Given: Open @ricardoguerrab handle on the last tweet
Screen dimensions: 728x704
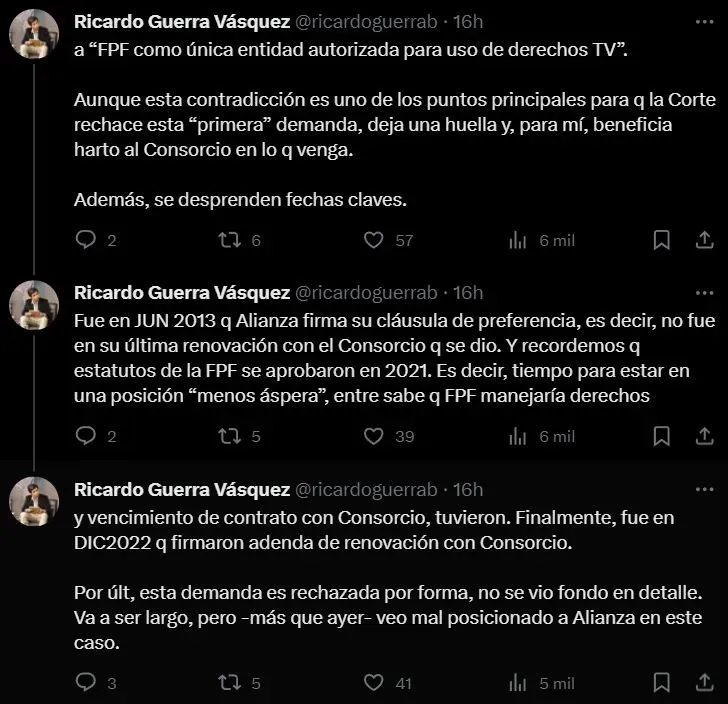Looking at the screenshot, I should point(364,490).
